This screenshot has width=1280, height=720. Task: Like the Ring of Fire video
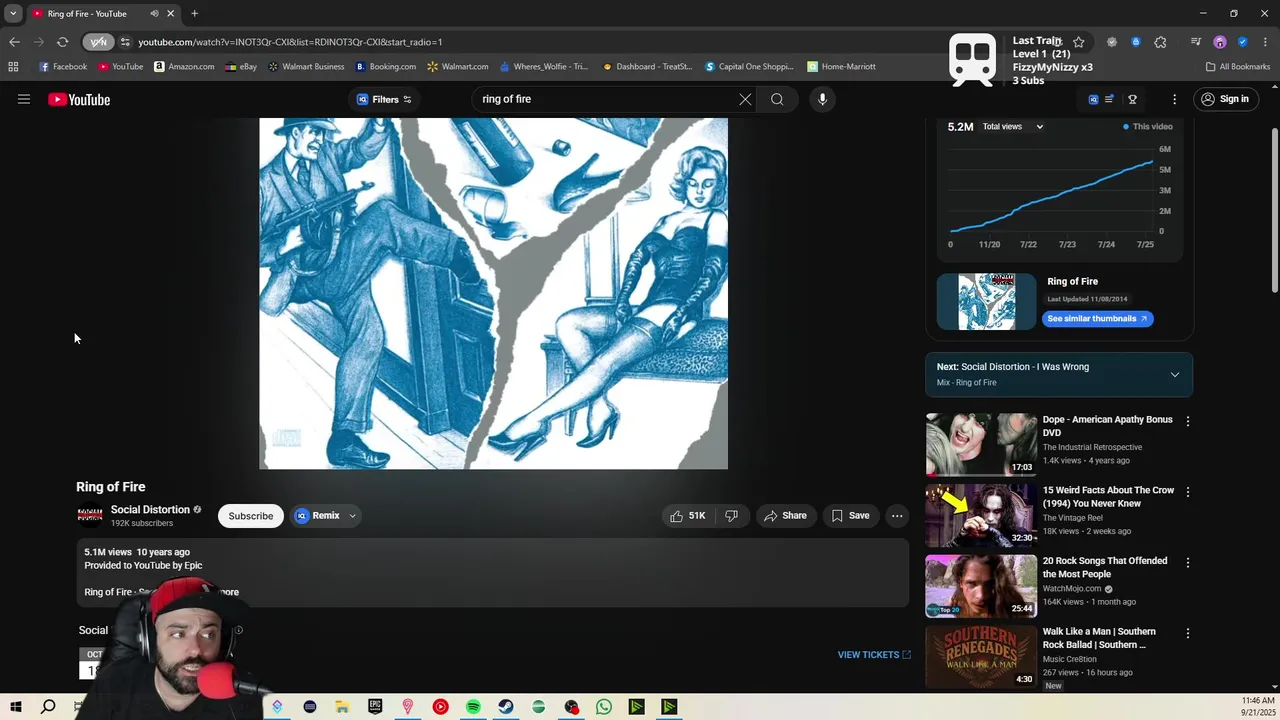pos(687,516)
